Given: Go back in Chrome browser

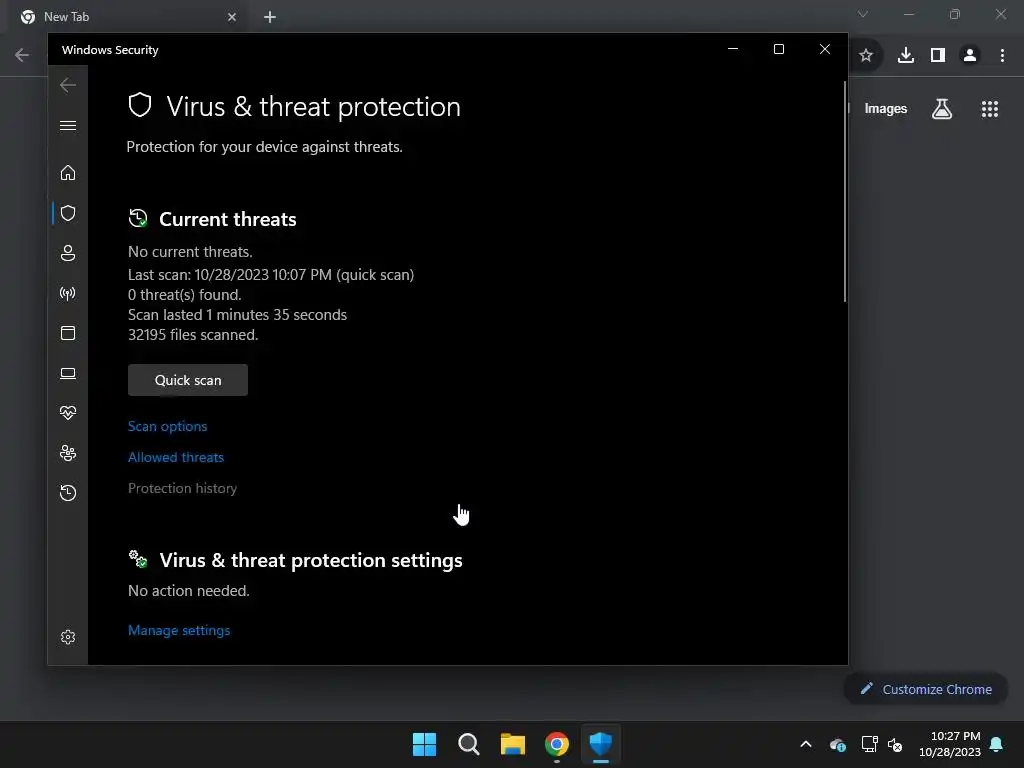Looking at the screenshot, I should click(22, 56).
